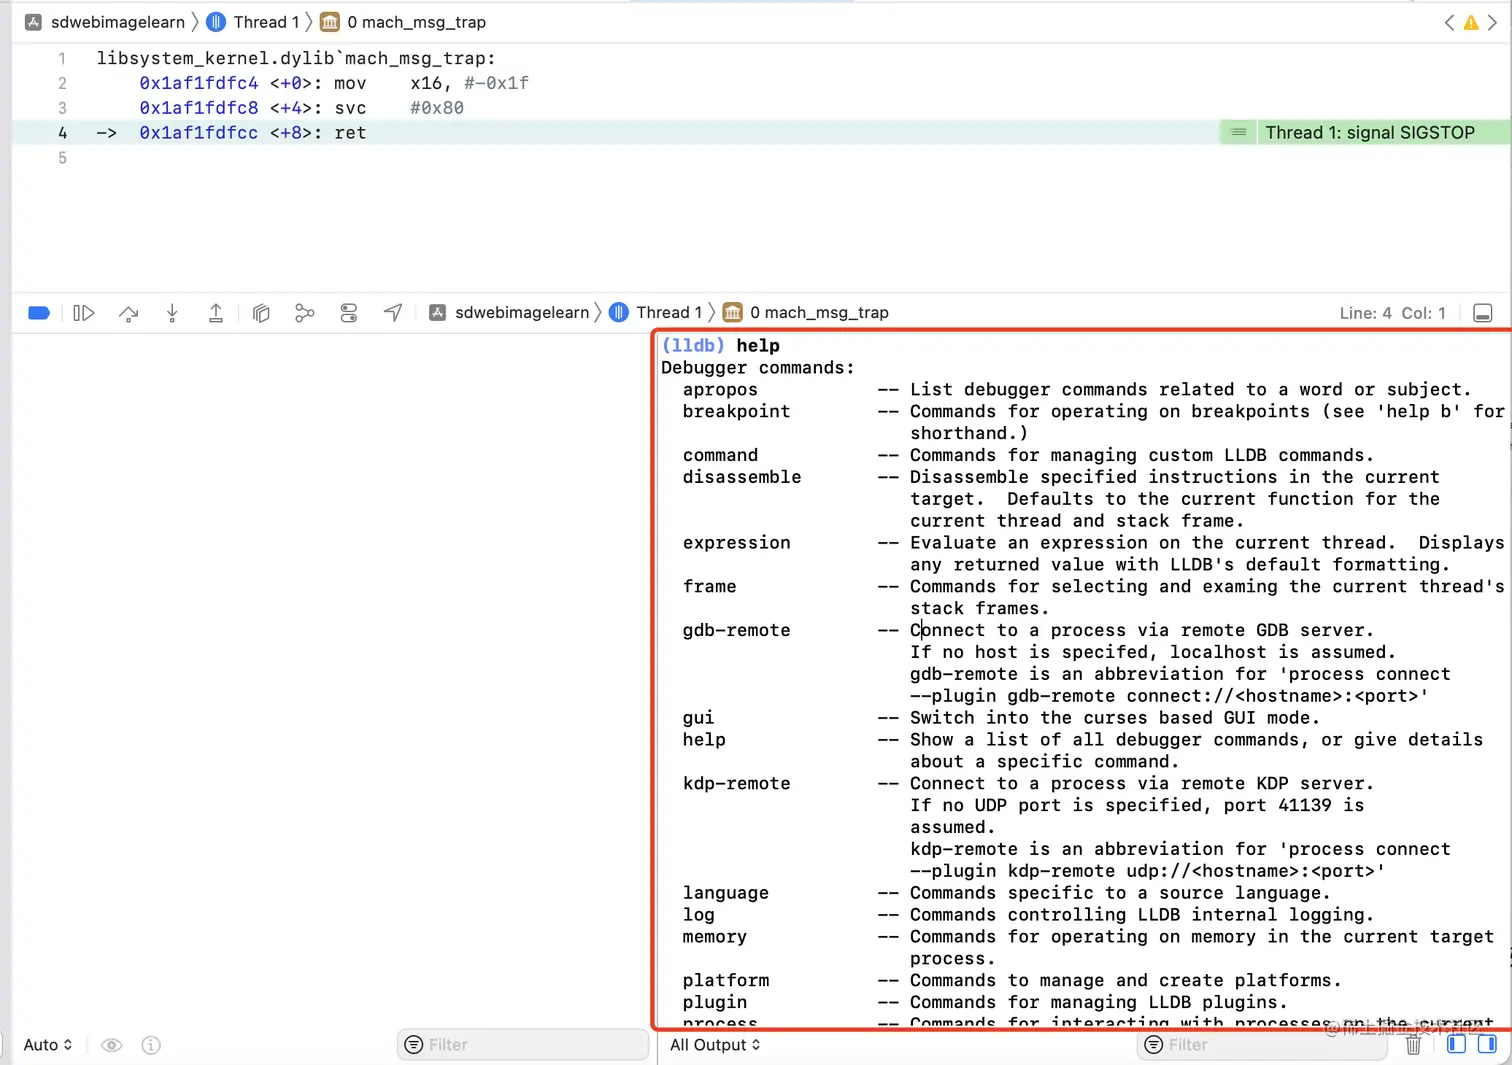Screen dimensions: 1512x1065
Task: Click line number 2 in gutter
Action: 62,83
